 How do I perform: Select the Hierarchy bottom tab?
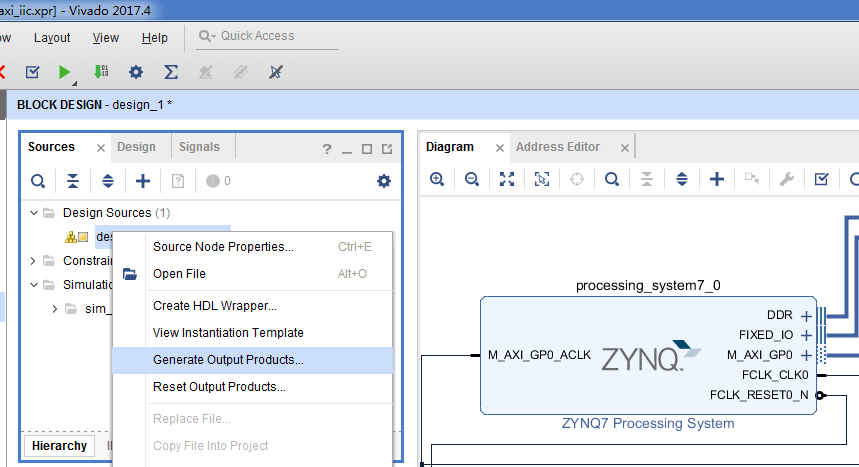tap(59, 446)
